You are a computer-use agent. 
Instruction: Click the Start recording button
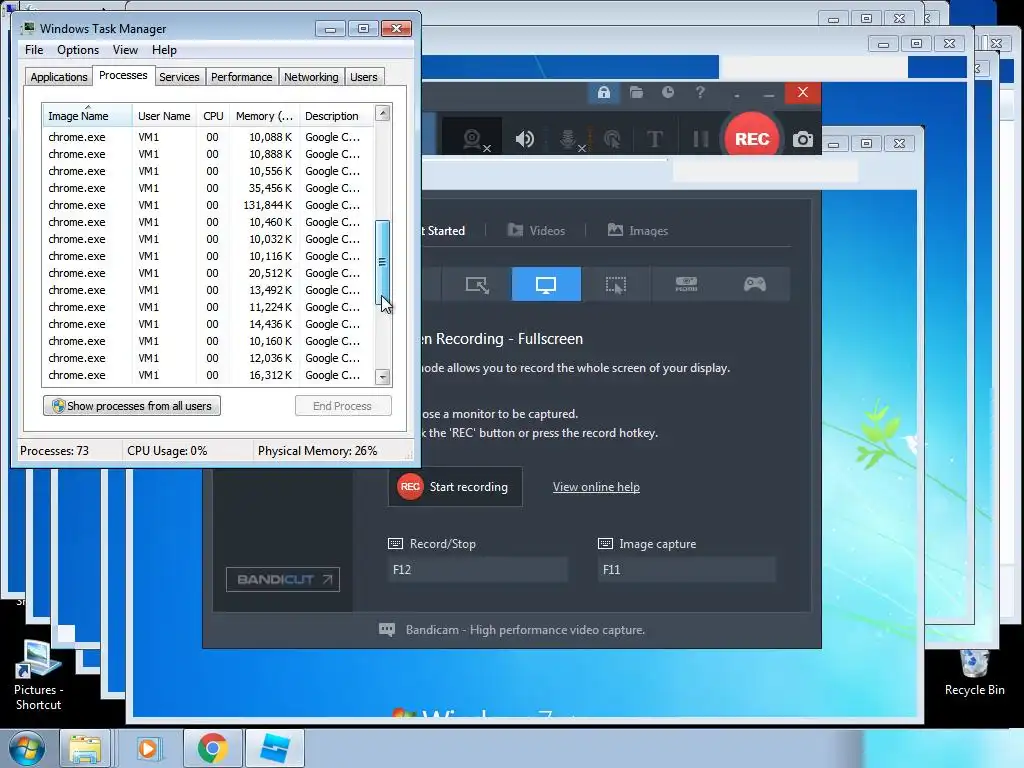coord(455,487)
